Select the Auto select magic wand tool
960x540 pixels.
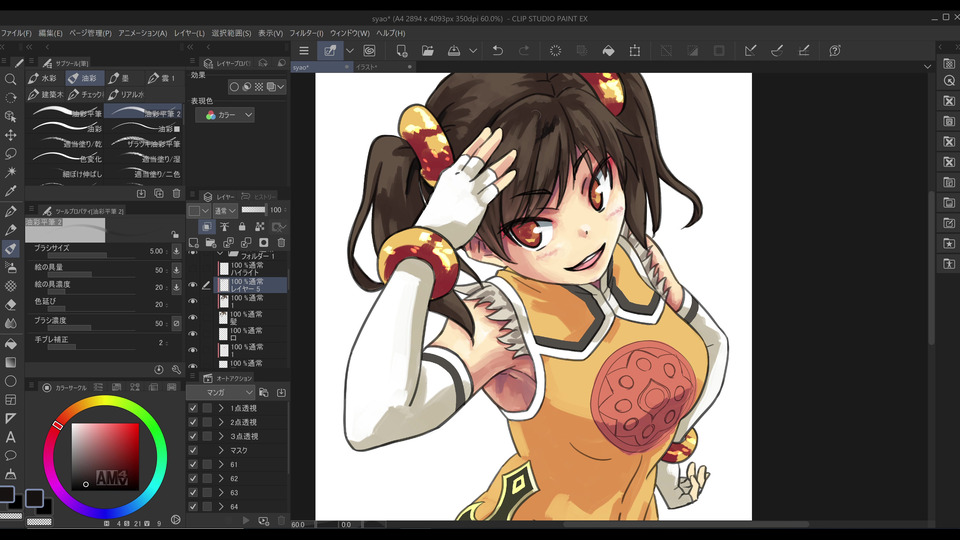10,172
